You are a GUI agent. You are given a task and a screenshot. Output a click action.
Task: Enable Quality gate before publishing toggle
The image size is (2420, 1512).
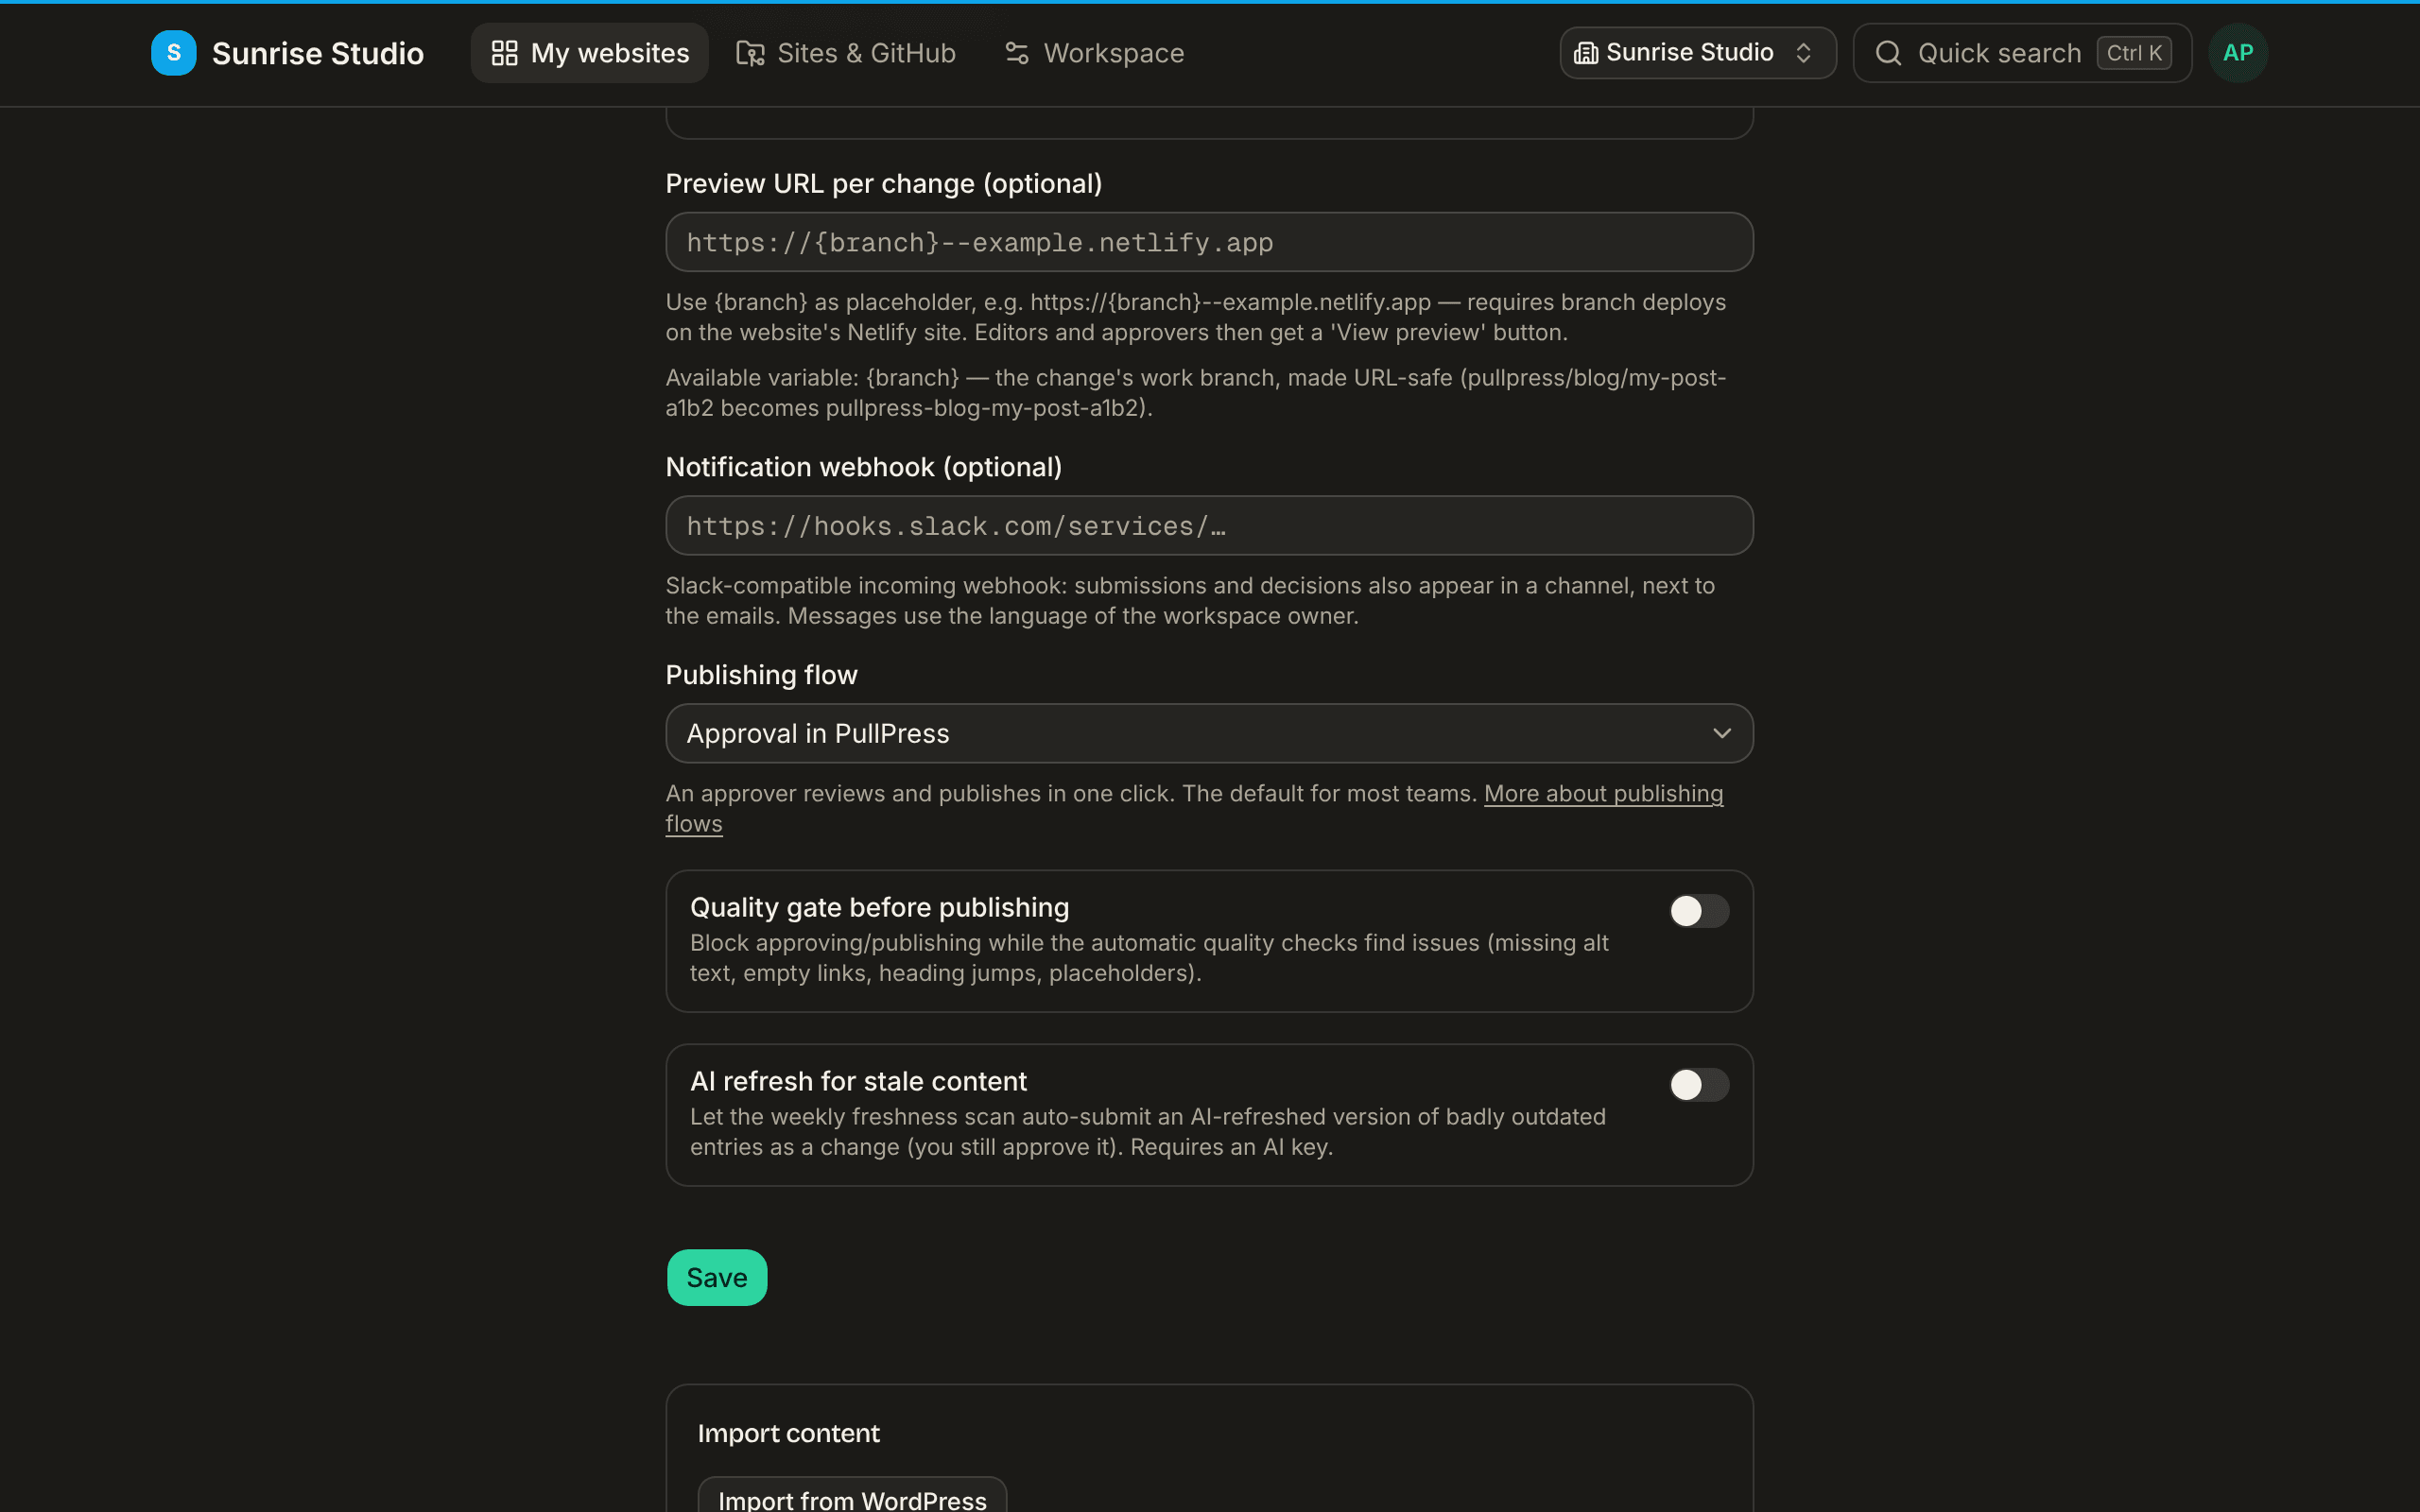pos(1698,911)
